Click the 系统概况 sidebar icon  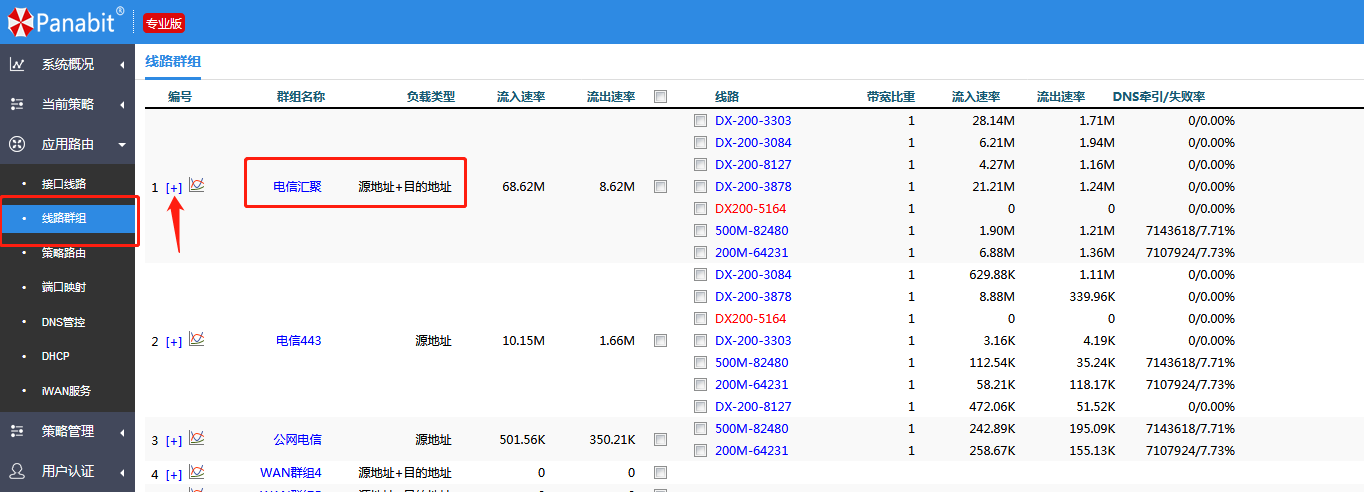17,64
